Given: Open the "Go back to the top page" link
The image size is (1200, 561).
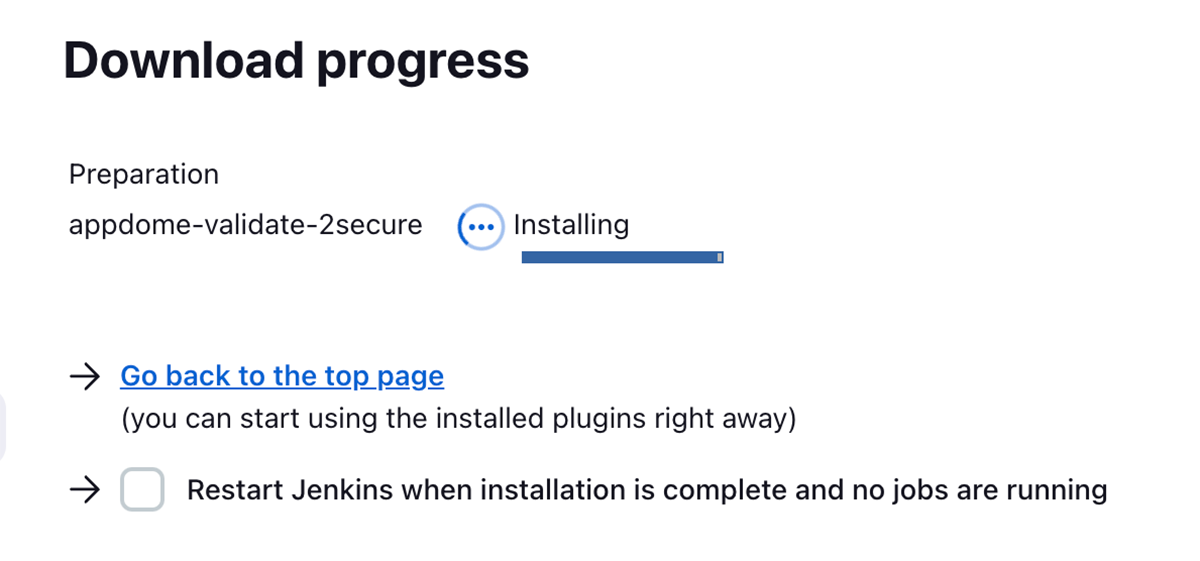Looking at the screenshot, I should pos(282,376).
